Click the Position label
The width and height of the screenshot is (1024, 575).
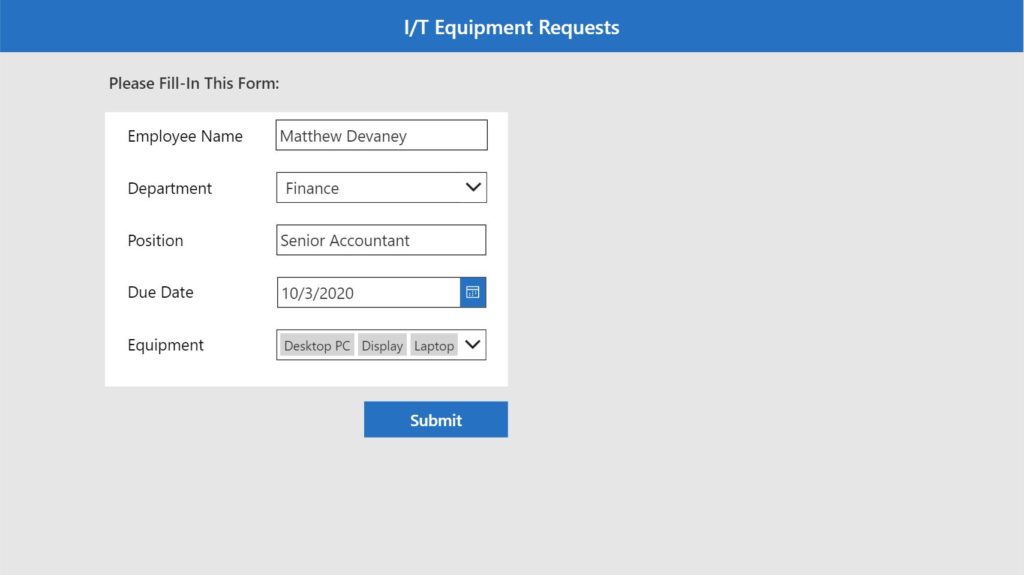(155, 240)
